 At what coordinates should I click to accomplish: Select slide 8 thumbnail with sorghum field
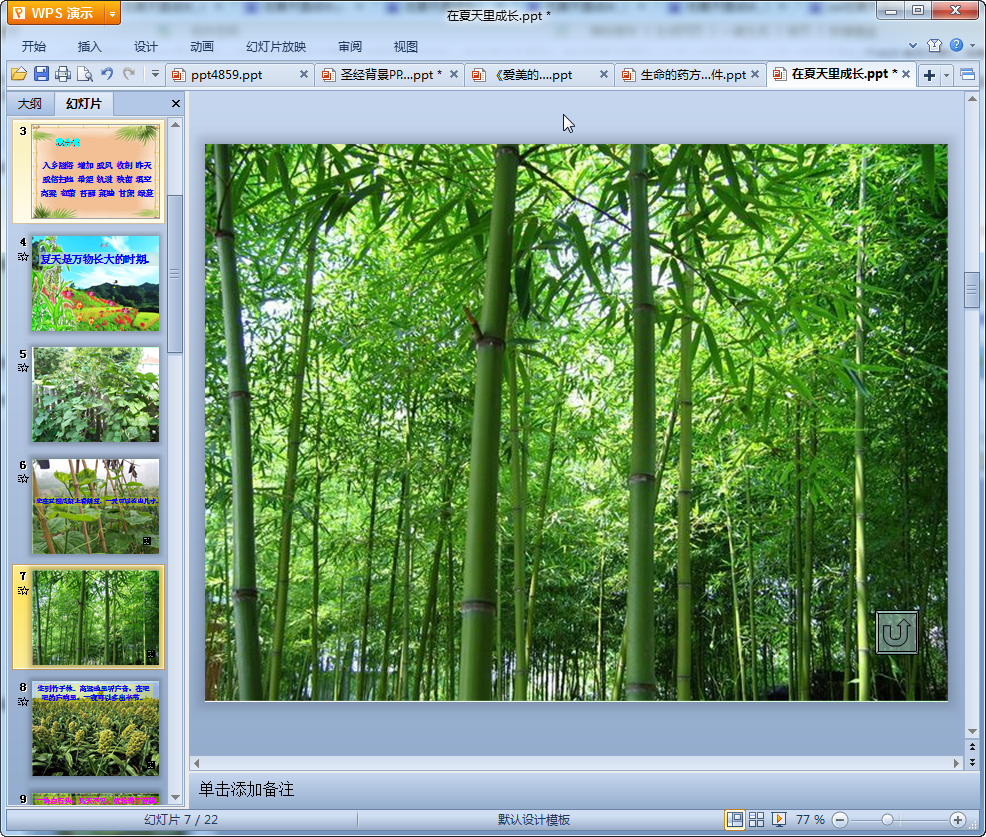pos(95,728)
